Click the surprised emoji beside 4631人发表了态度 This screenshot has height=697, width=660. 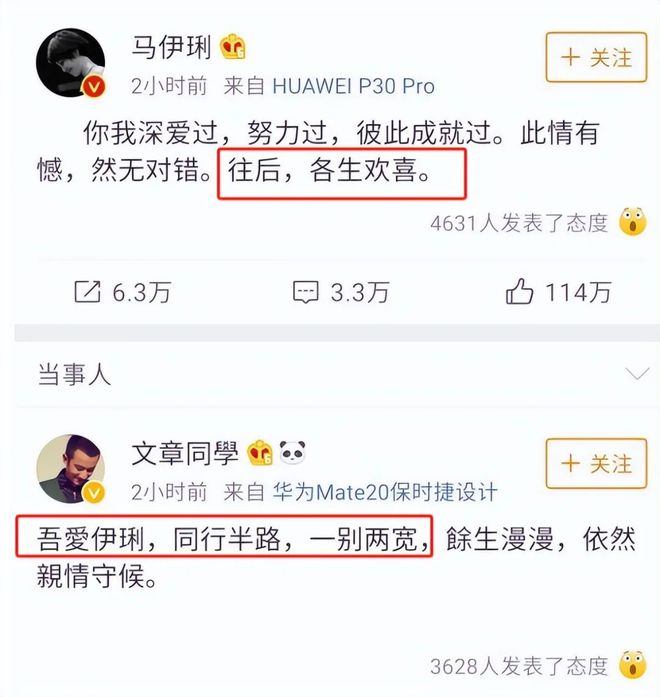point(633,221)
